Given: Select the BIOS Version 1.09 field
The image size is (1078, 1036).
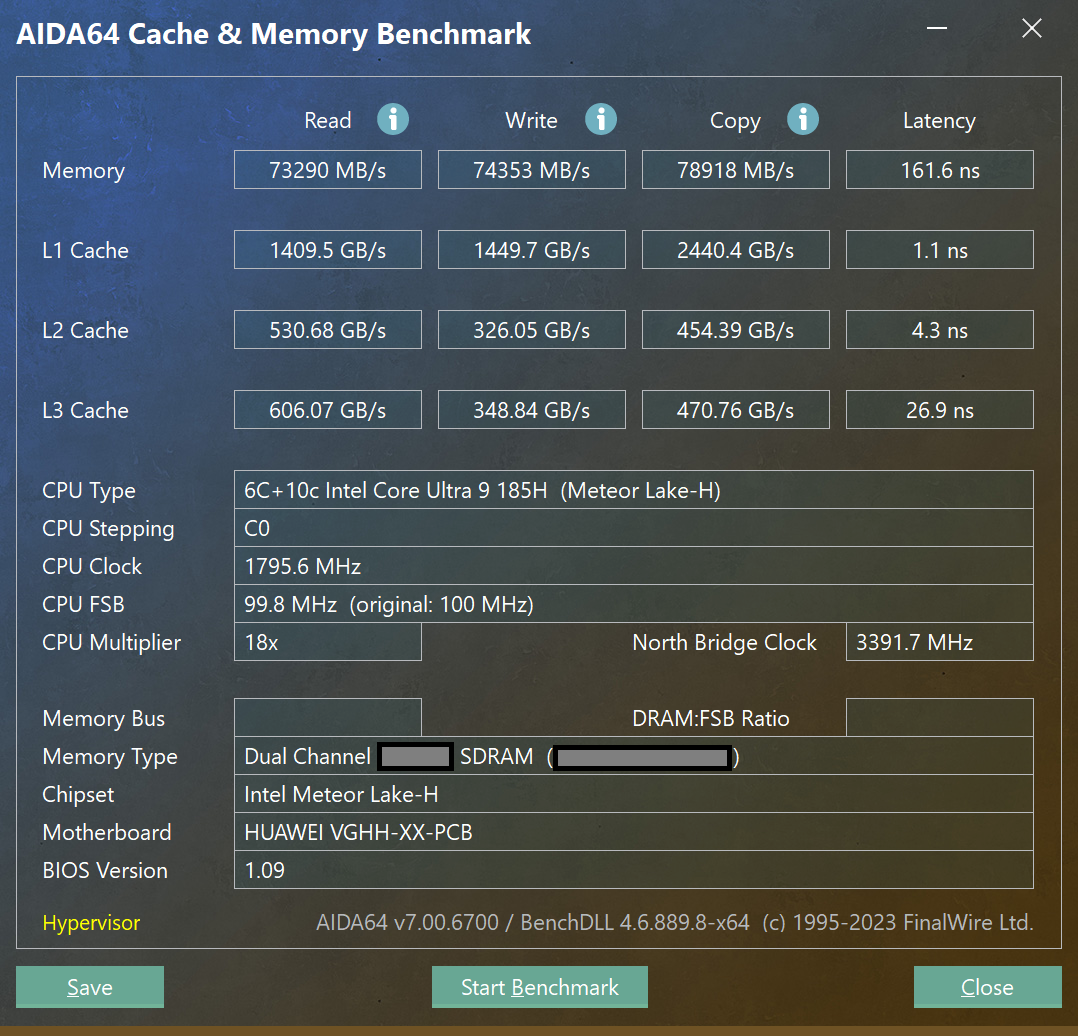Looking at the screenshot, I should 633,870.
